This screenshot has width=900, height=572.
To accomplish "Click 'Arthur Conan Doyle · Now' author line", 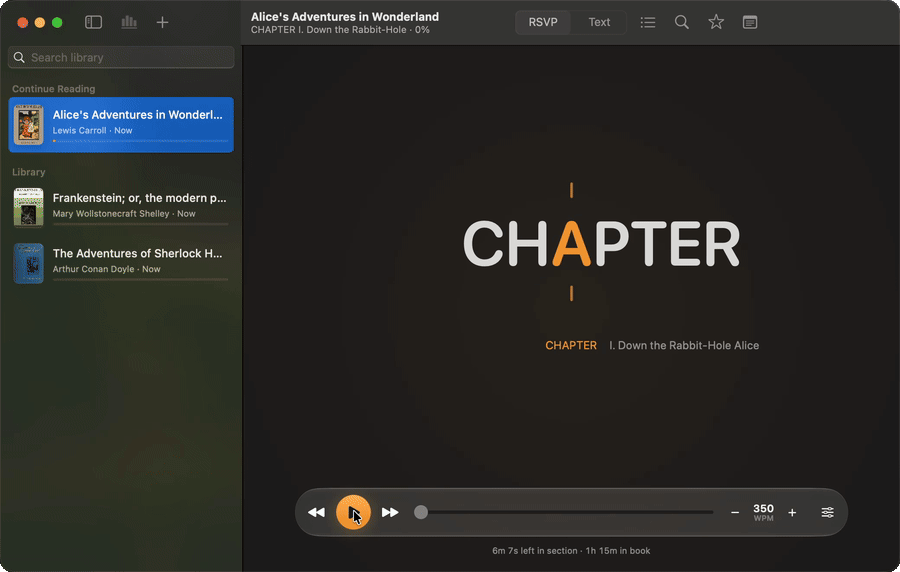I will pyautogui.click(x=106, y=269).
